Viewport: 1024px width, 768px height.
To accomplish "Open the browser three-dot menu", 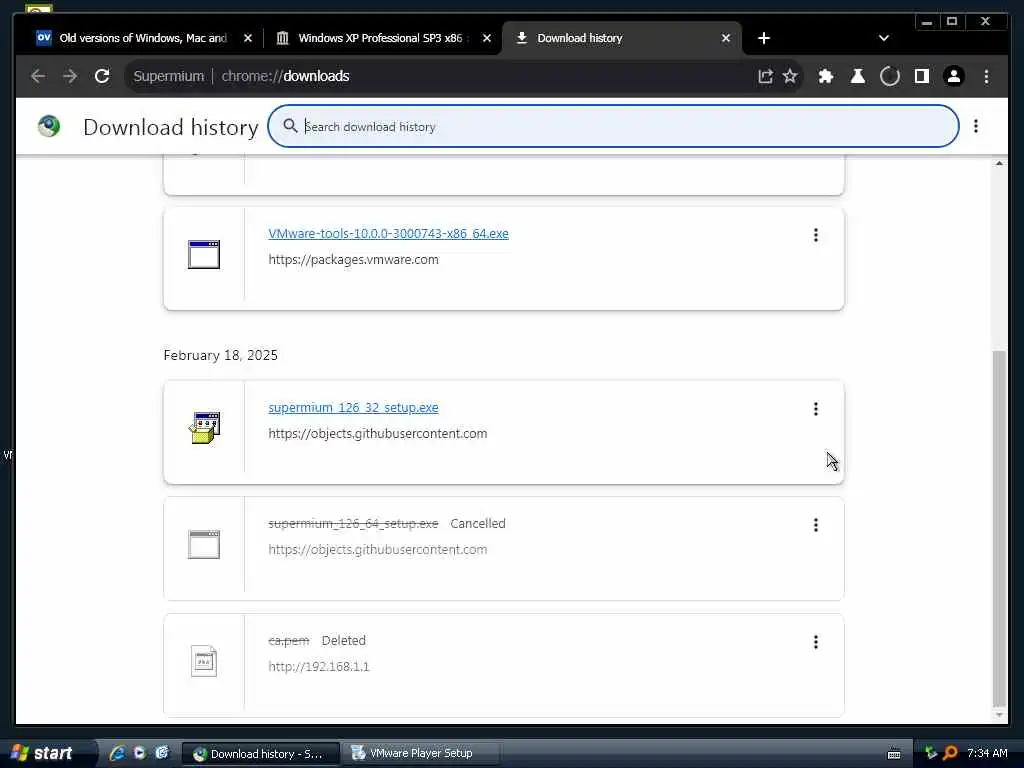I will coord(986,76).
